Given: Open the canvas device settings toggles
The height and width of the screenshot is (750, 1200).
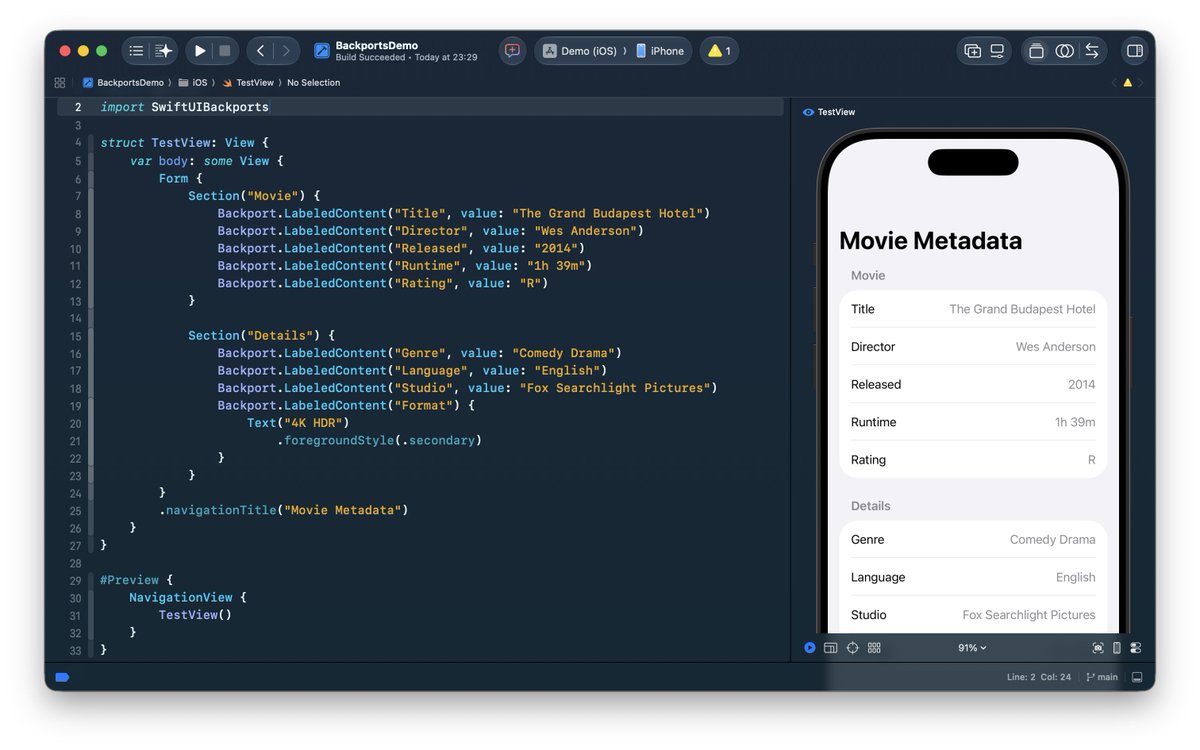Looking at the screenshot, I should pos(1135,648).
